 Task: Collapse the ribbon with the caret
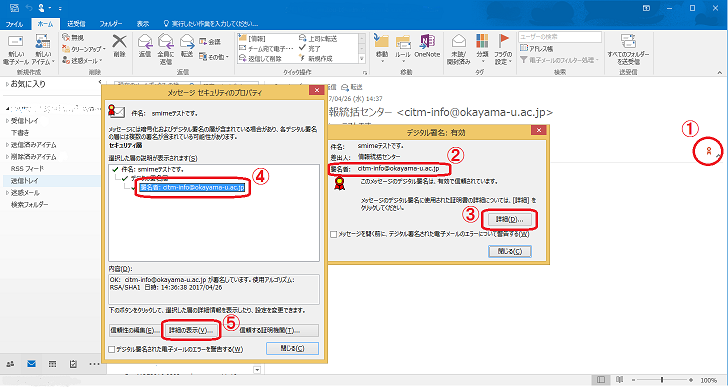click(x=720, y=72)
